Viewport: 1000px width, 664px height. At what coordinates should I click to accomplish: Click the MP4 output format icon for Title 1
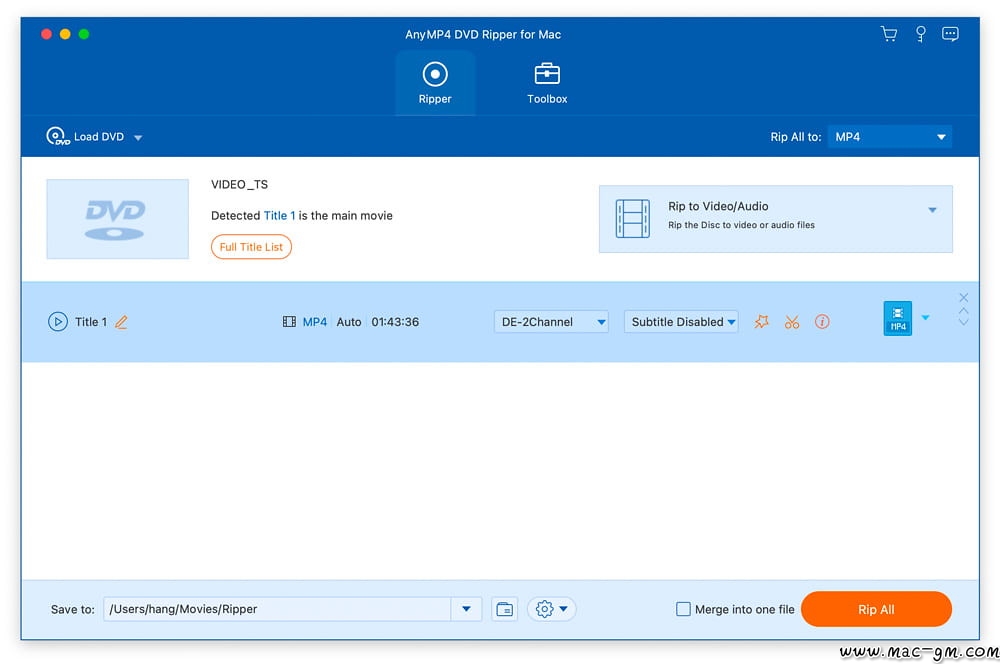coord(897,318)
